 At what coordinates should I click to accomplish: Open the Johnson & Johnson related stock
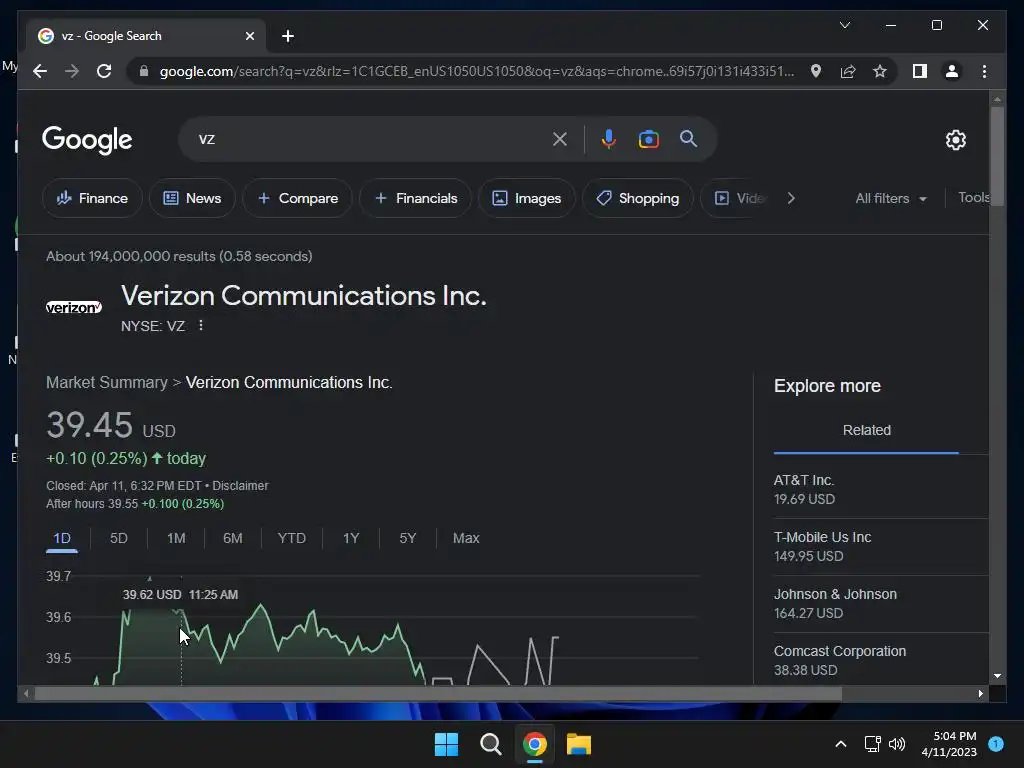(881, 603)
